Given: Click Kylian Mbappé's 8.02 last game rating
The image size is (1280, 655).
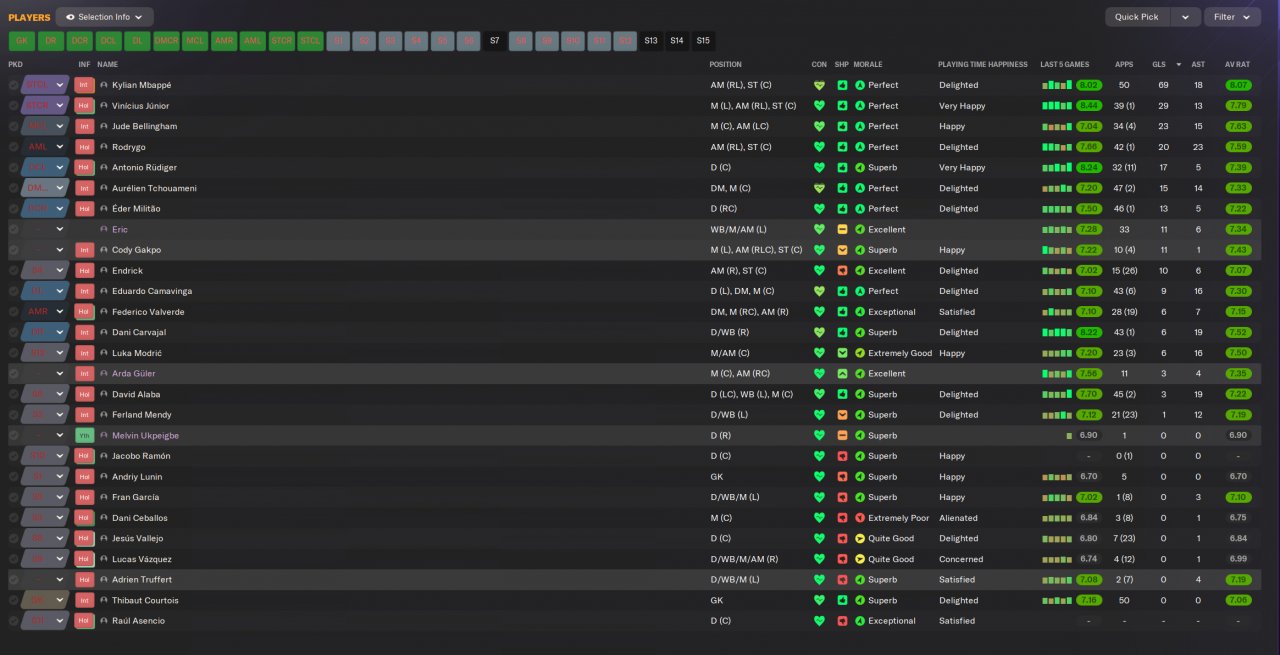Looking at the screenshot, I should coord(1089,85).
